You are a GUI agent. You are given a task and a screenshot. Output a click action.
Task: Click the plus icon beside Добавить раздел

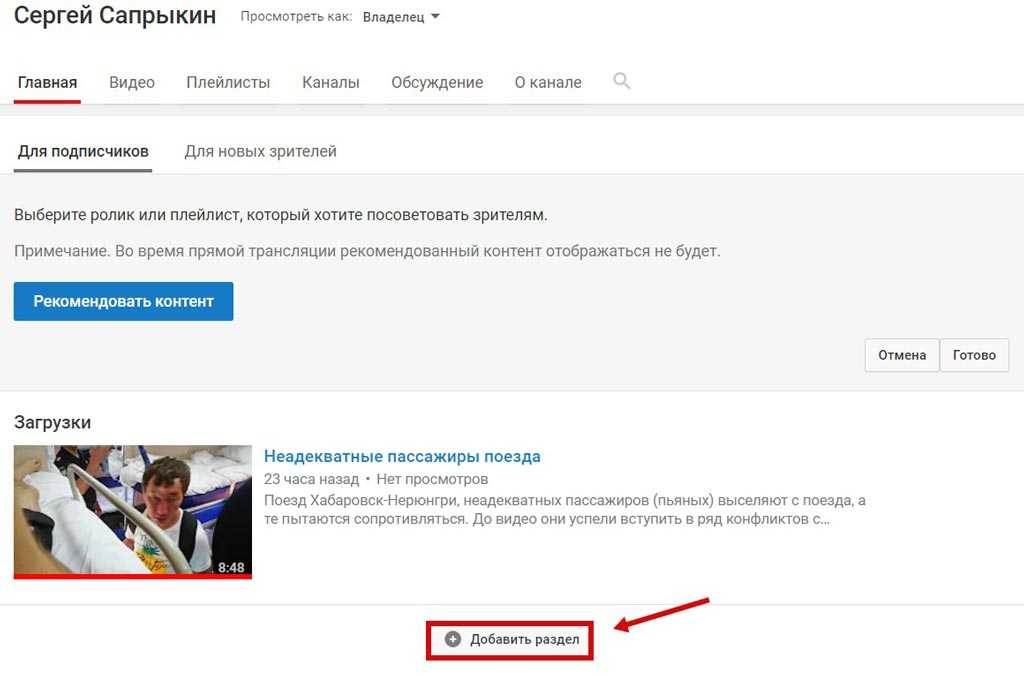(x=453, y=639)
